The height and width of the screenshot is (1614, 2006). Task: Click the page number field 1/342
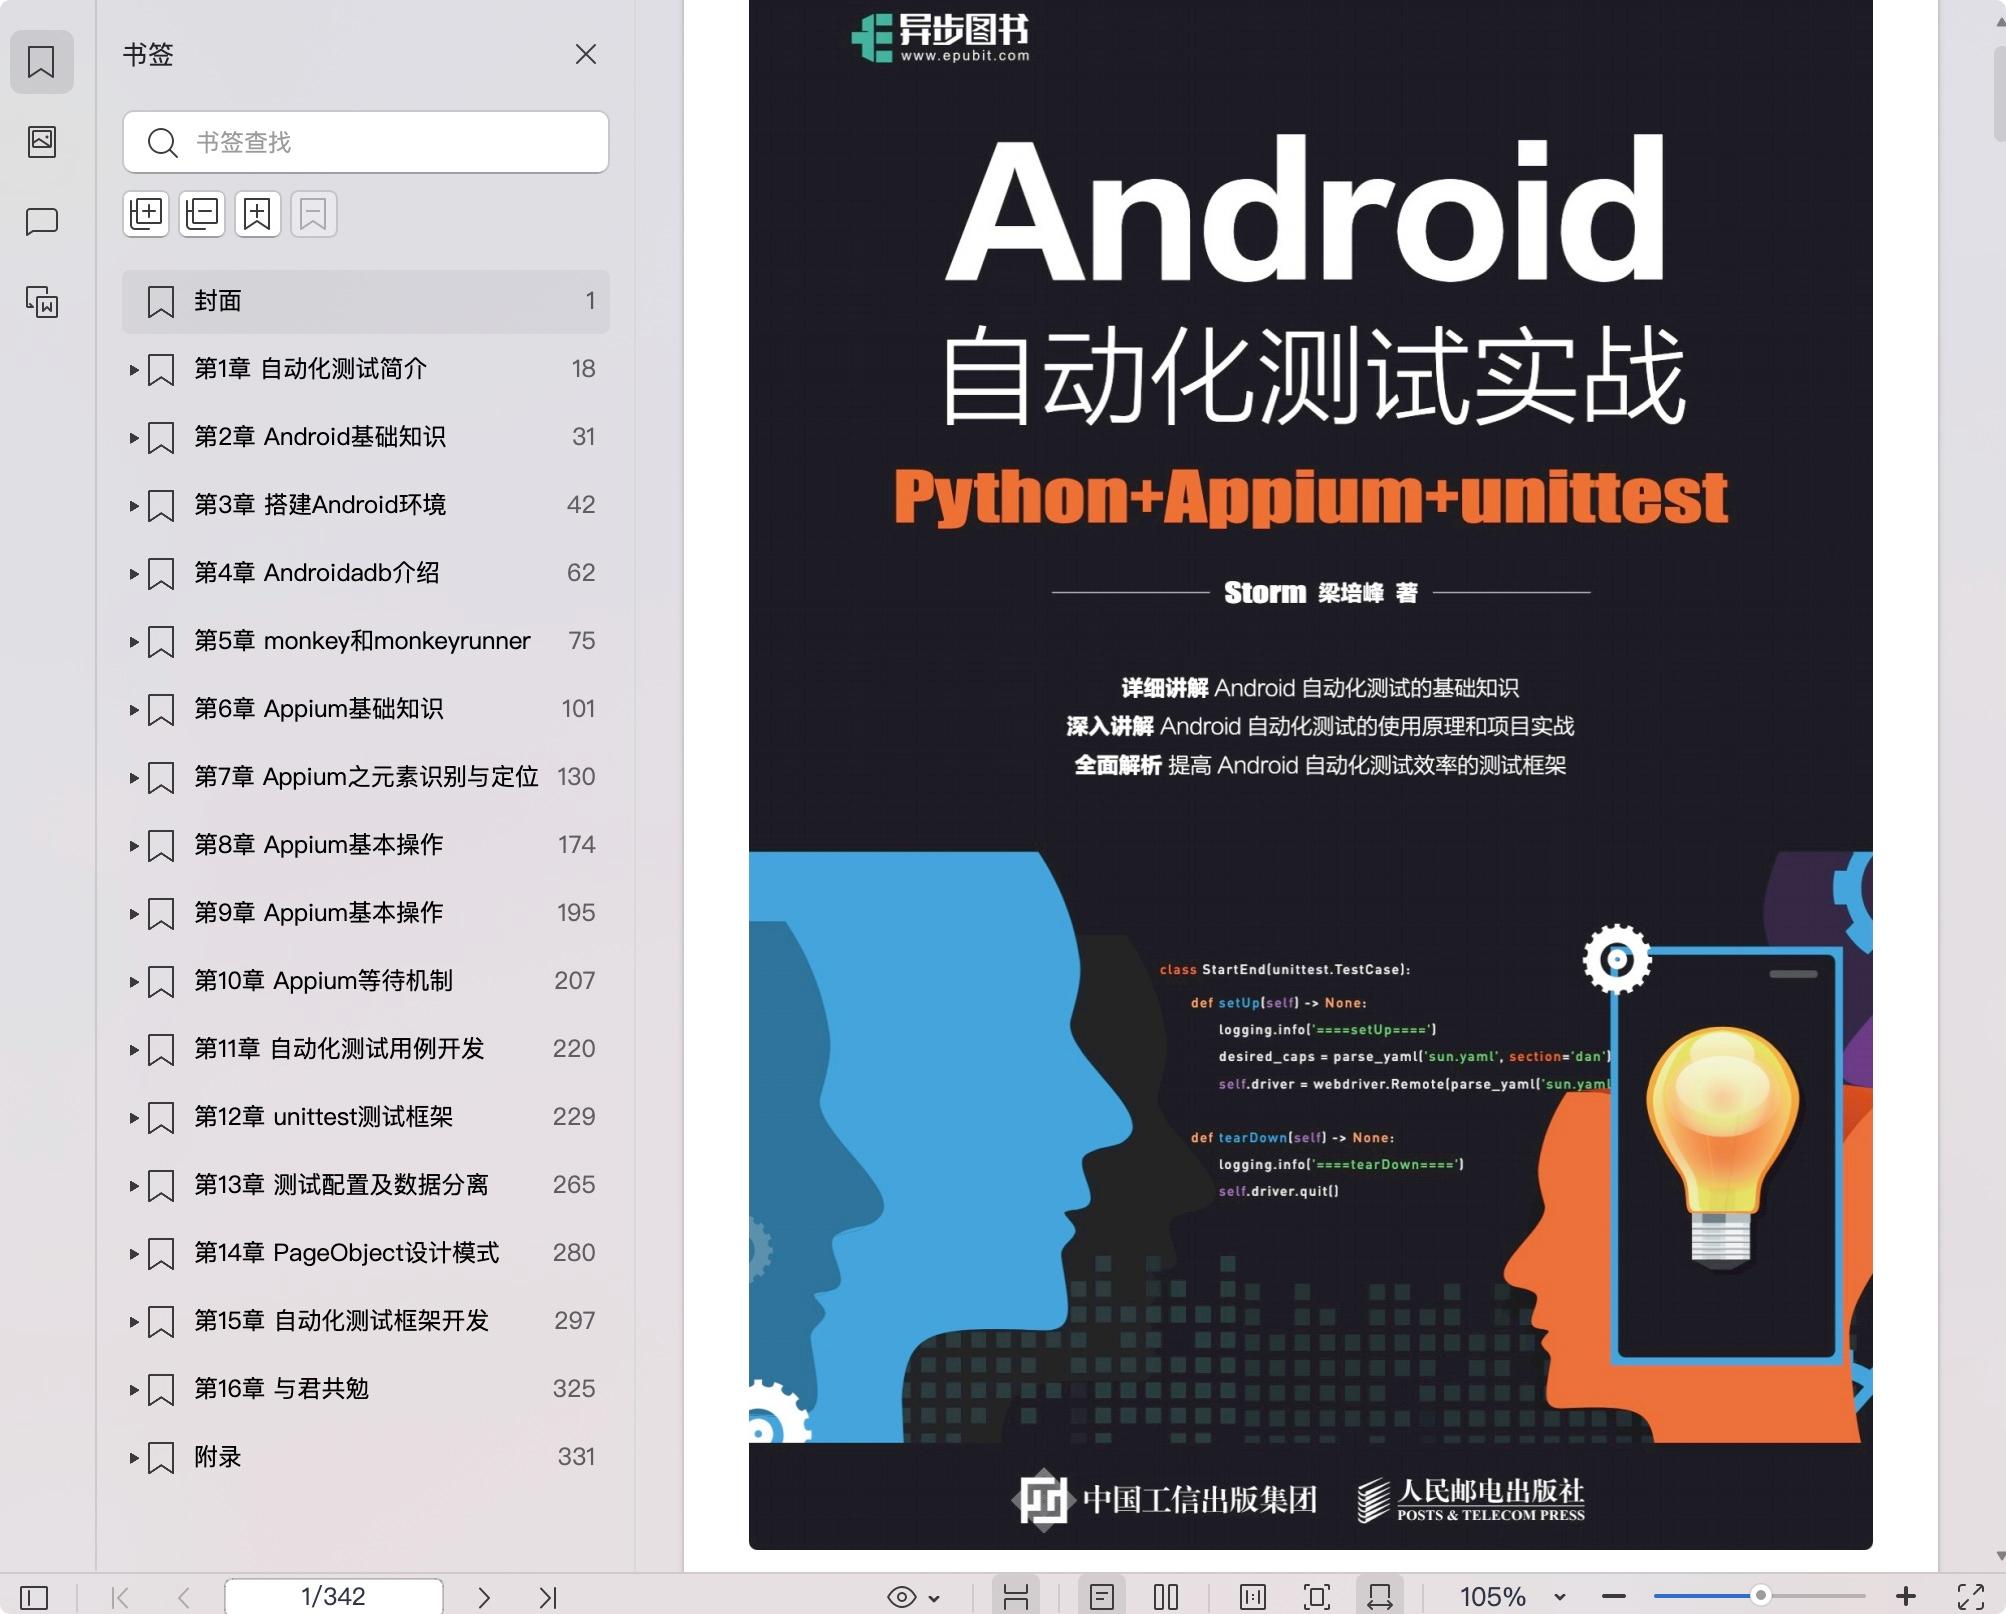click(334, 1596)
